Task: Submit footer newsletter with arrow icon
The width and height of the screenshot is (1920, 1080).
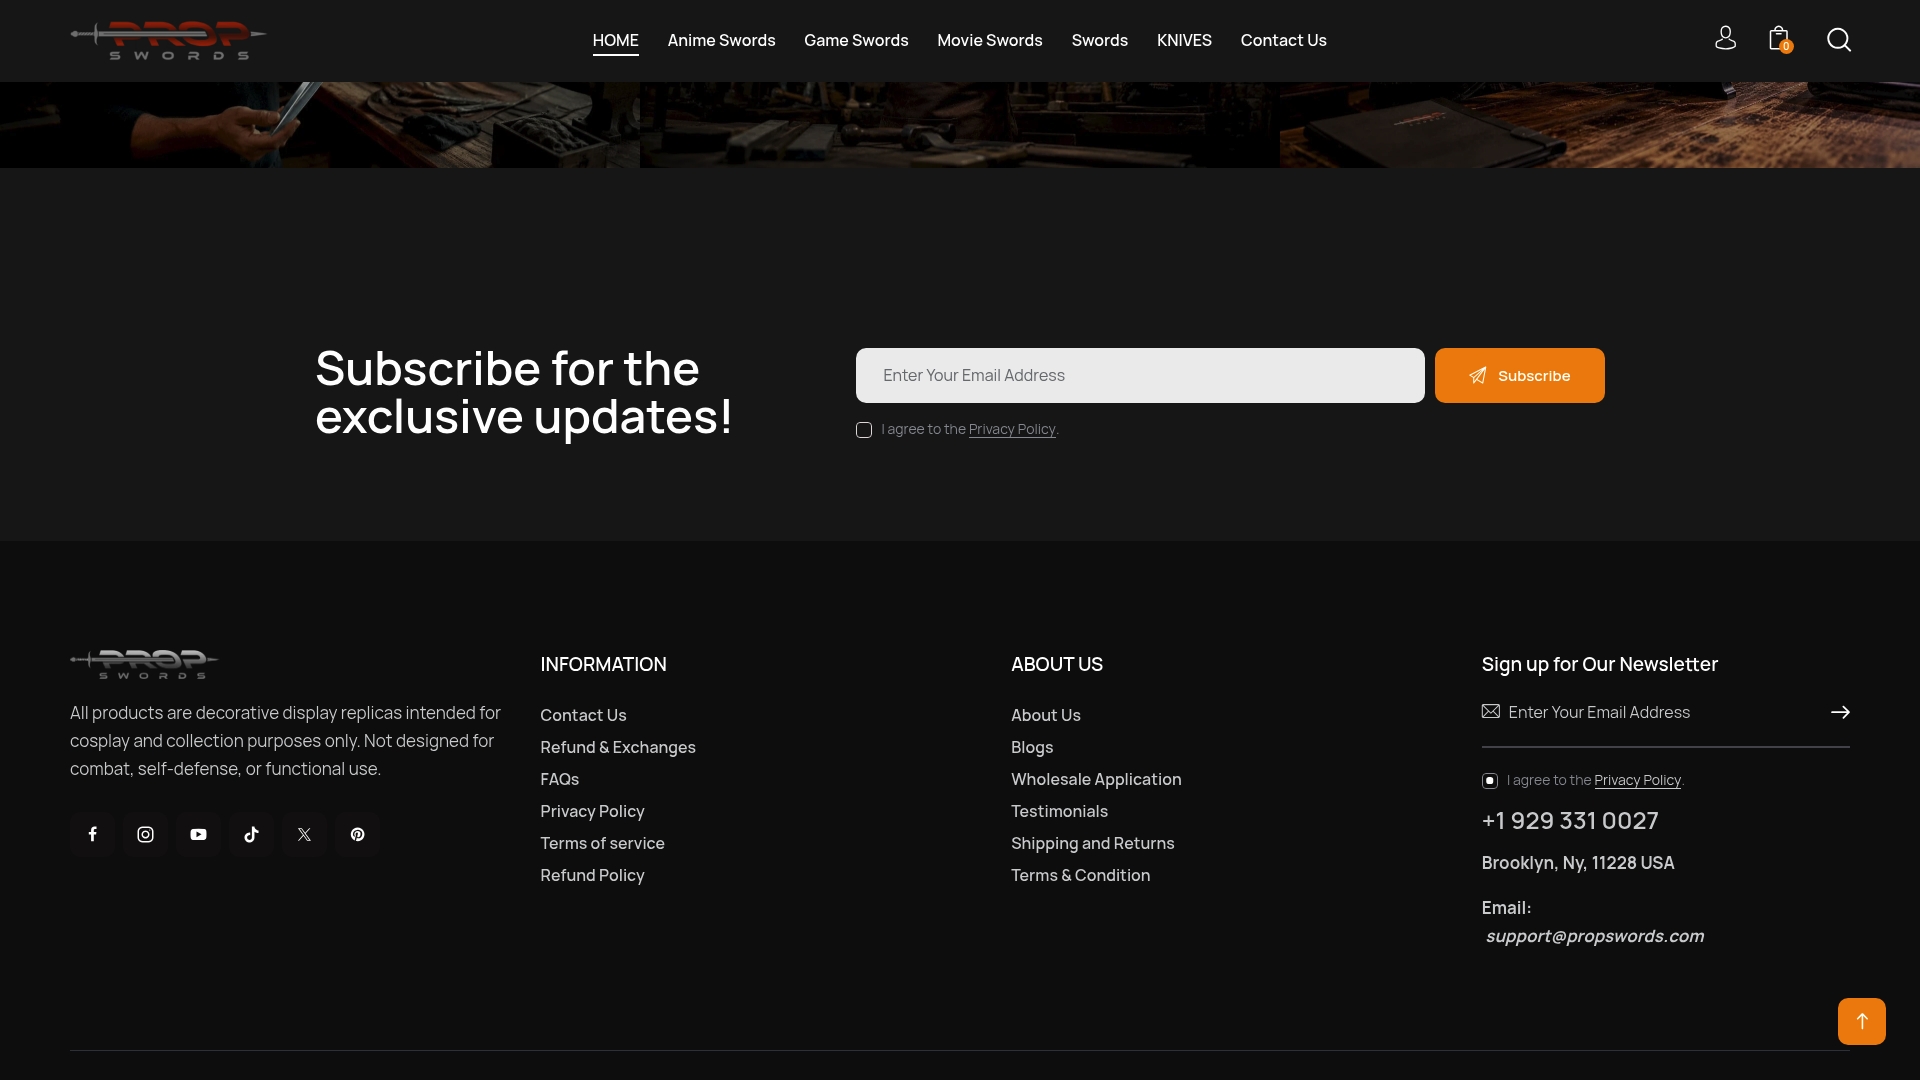Action: [1840, 712]
